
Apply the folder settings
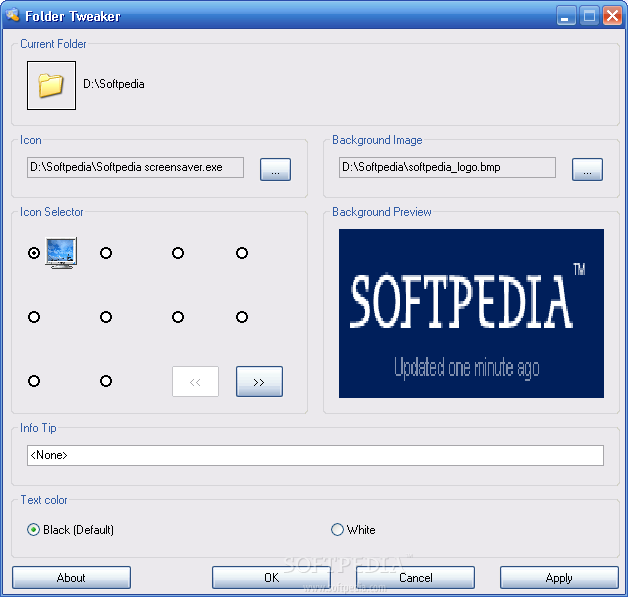tap(559, 577)
